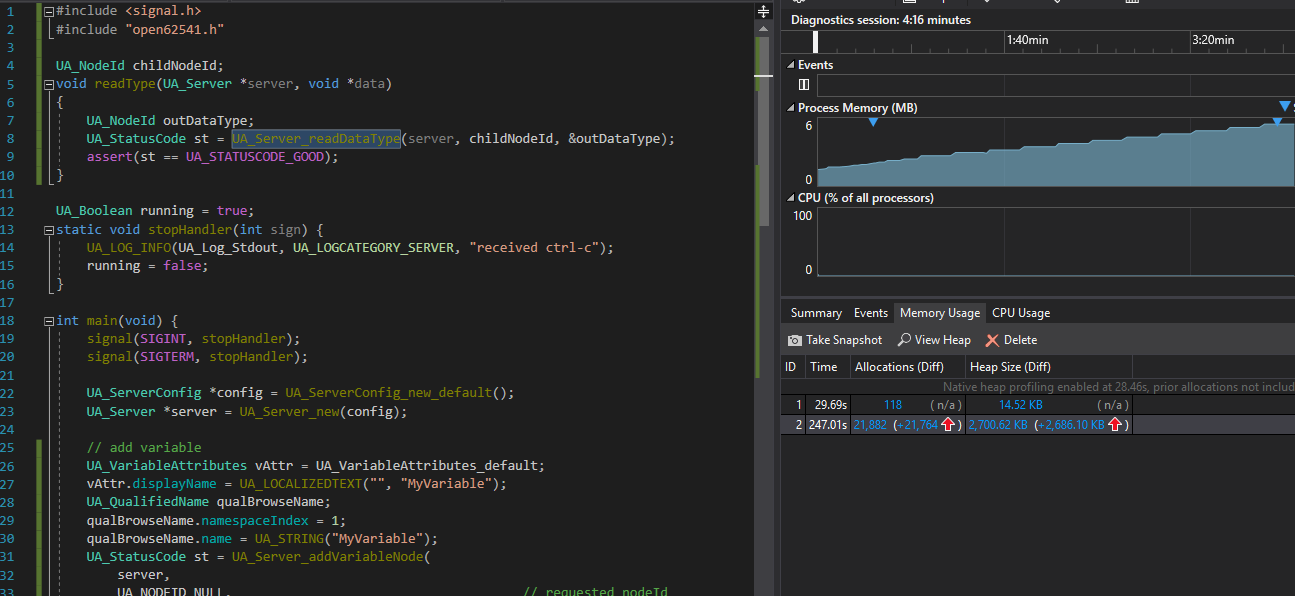Select the Memory Usage tab
1295x596 pixels.
(939, 313)
